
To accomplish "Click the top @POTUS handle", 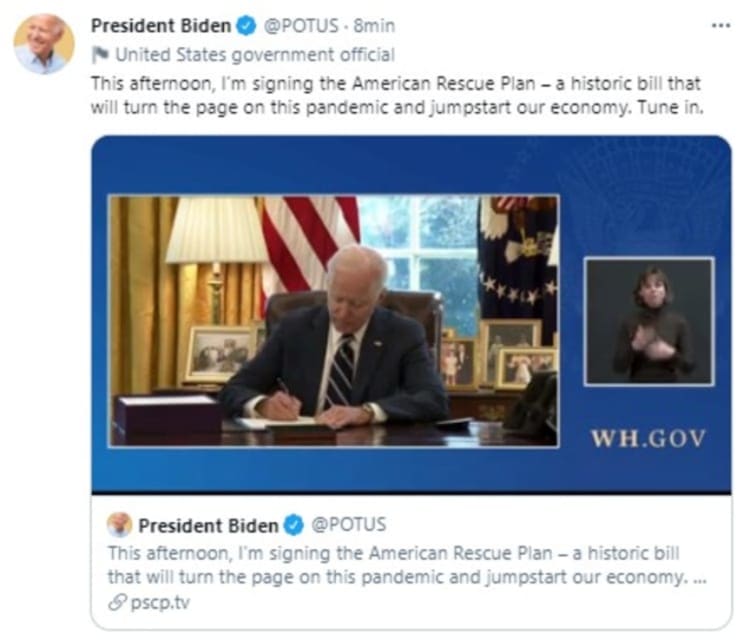I will point(301,26).
